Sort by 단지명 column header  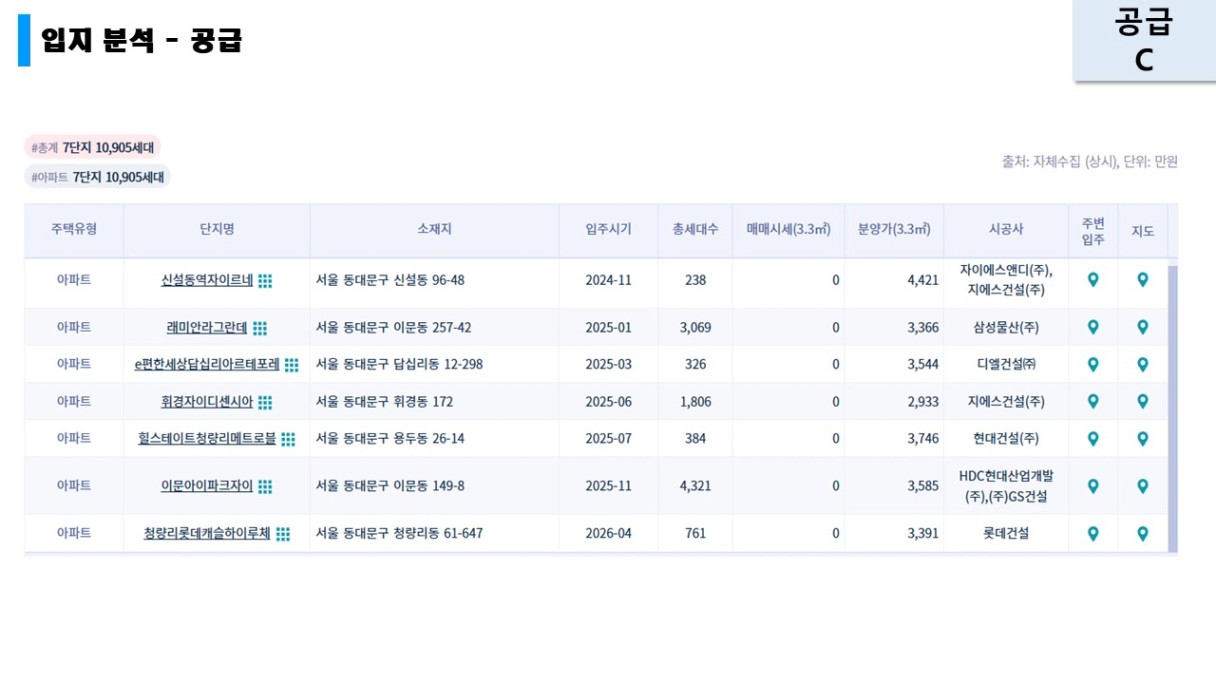click(x=217, y=229)
